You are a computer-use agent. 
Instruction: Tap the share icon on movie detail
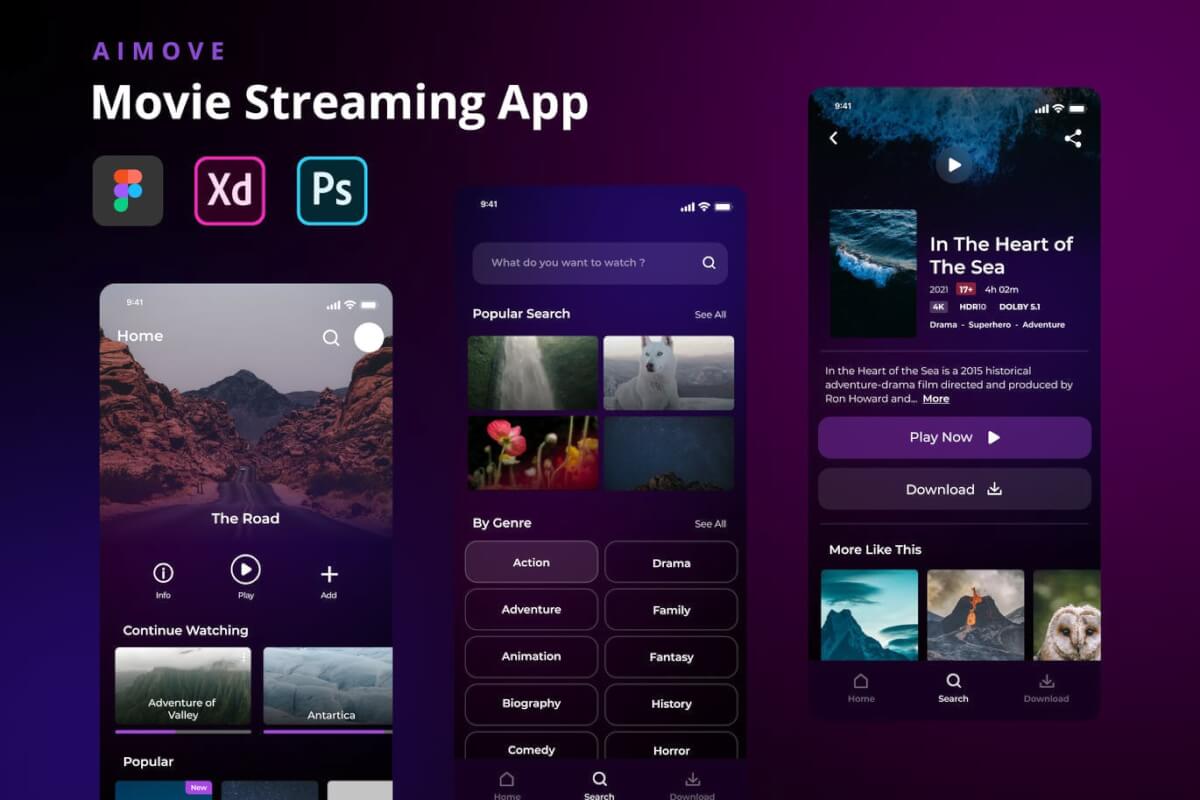click(1073, 139)
